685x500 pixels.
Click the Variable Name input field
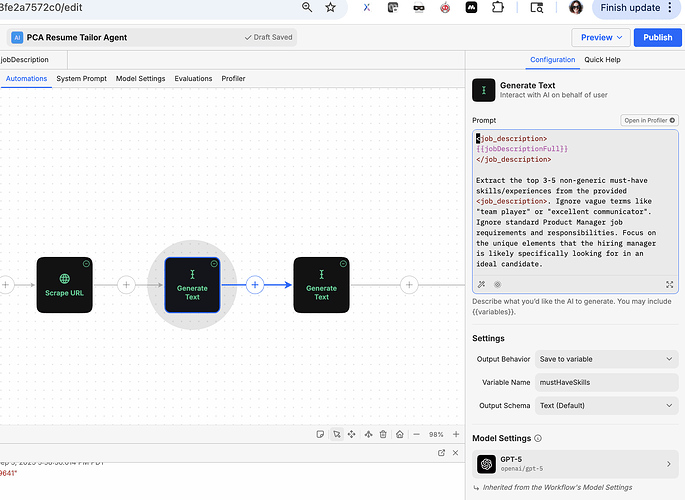point(607,382)
